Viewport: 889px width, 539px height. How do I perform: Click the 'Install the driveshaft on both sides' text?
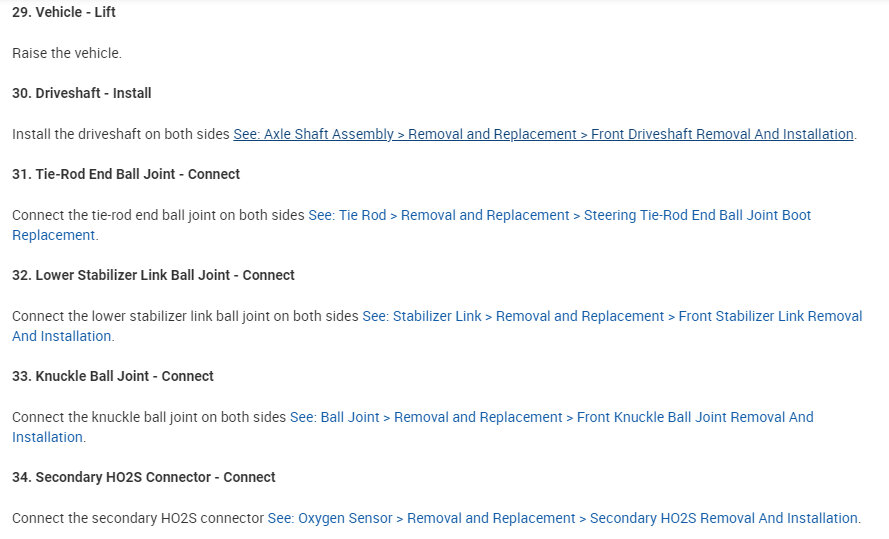point(121,134)
